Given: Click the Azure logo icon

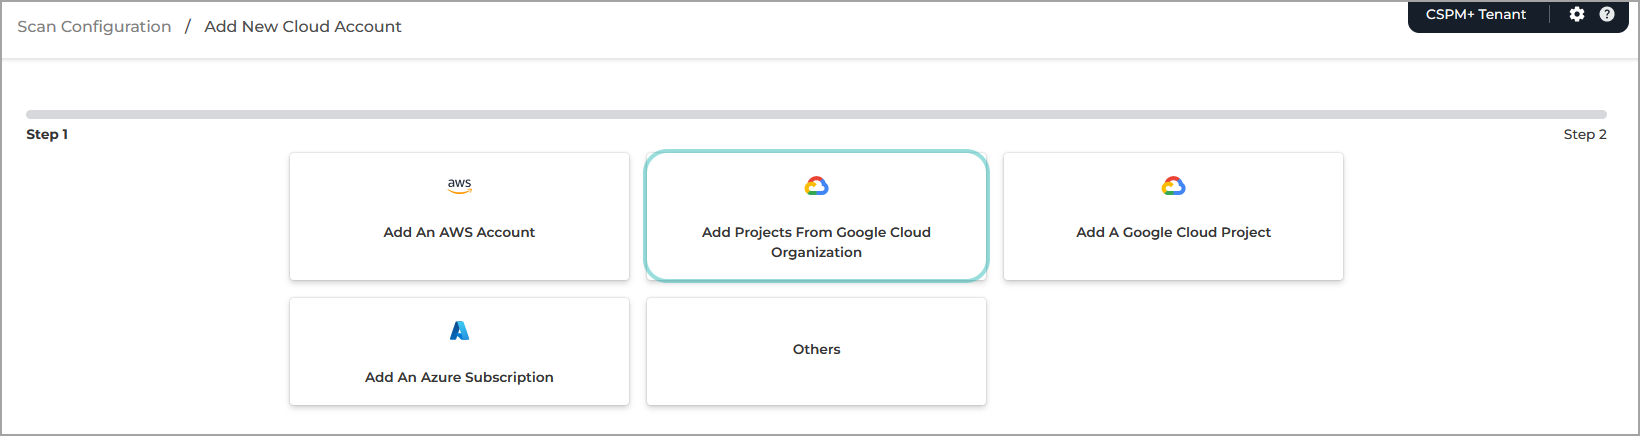Looking at the screenshot, I should click(459, 331).
